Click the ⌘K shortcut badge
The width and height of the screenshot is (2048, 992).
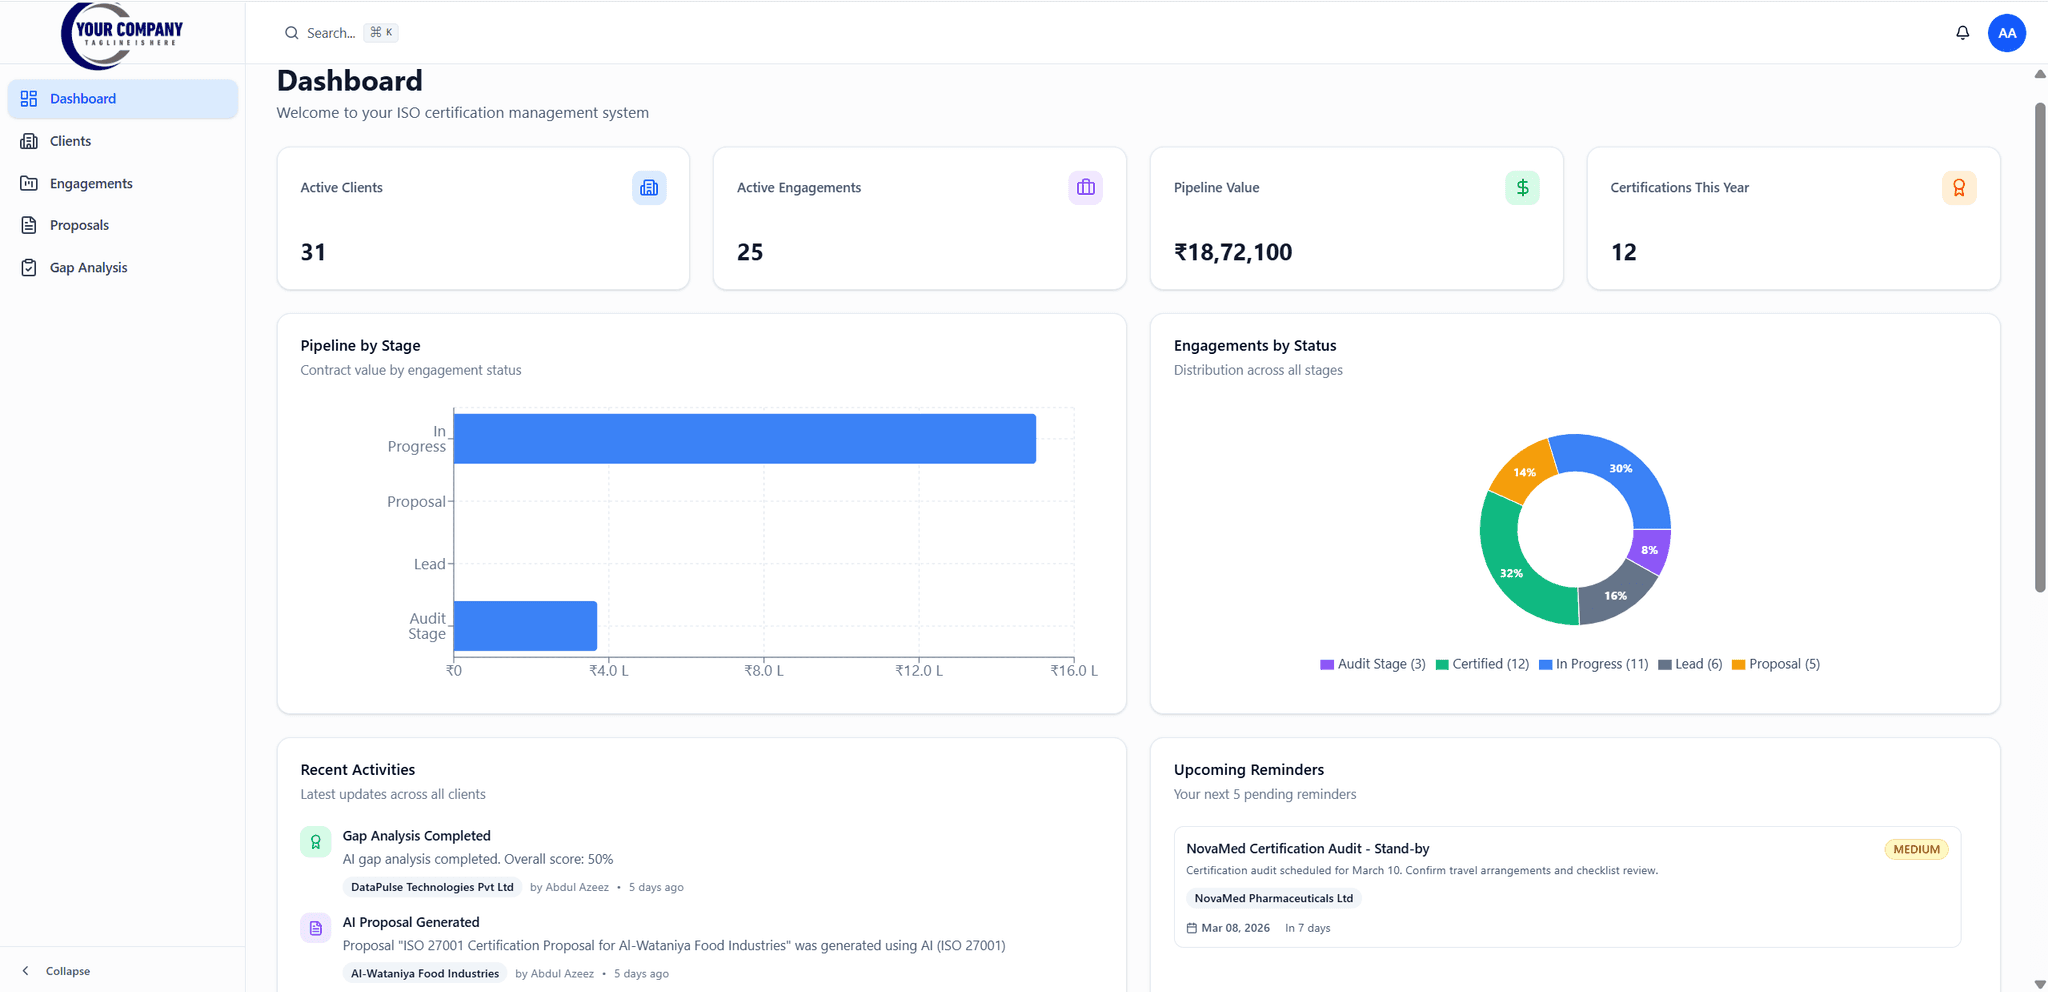point(381,32)
